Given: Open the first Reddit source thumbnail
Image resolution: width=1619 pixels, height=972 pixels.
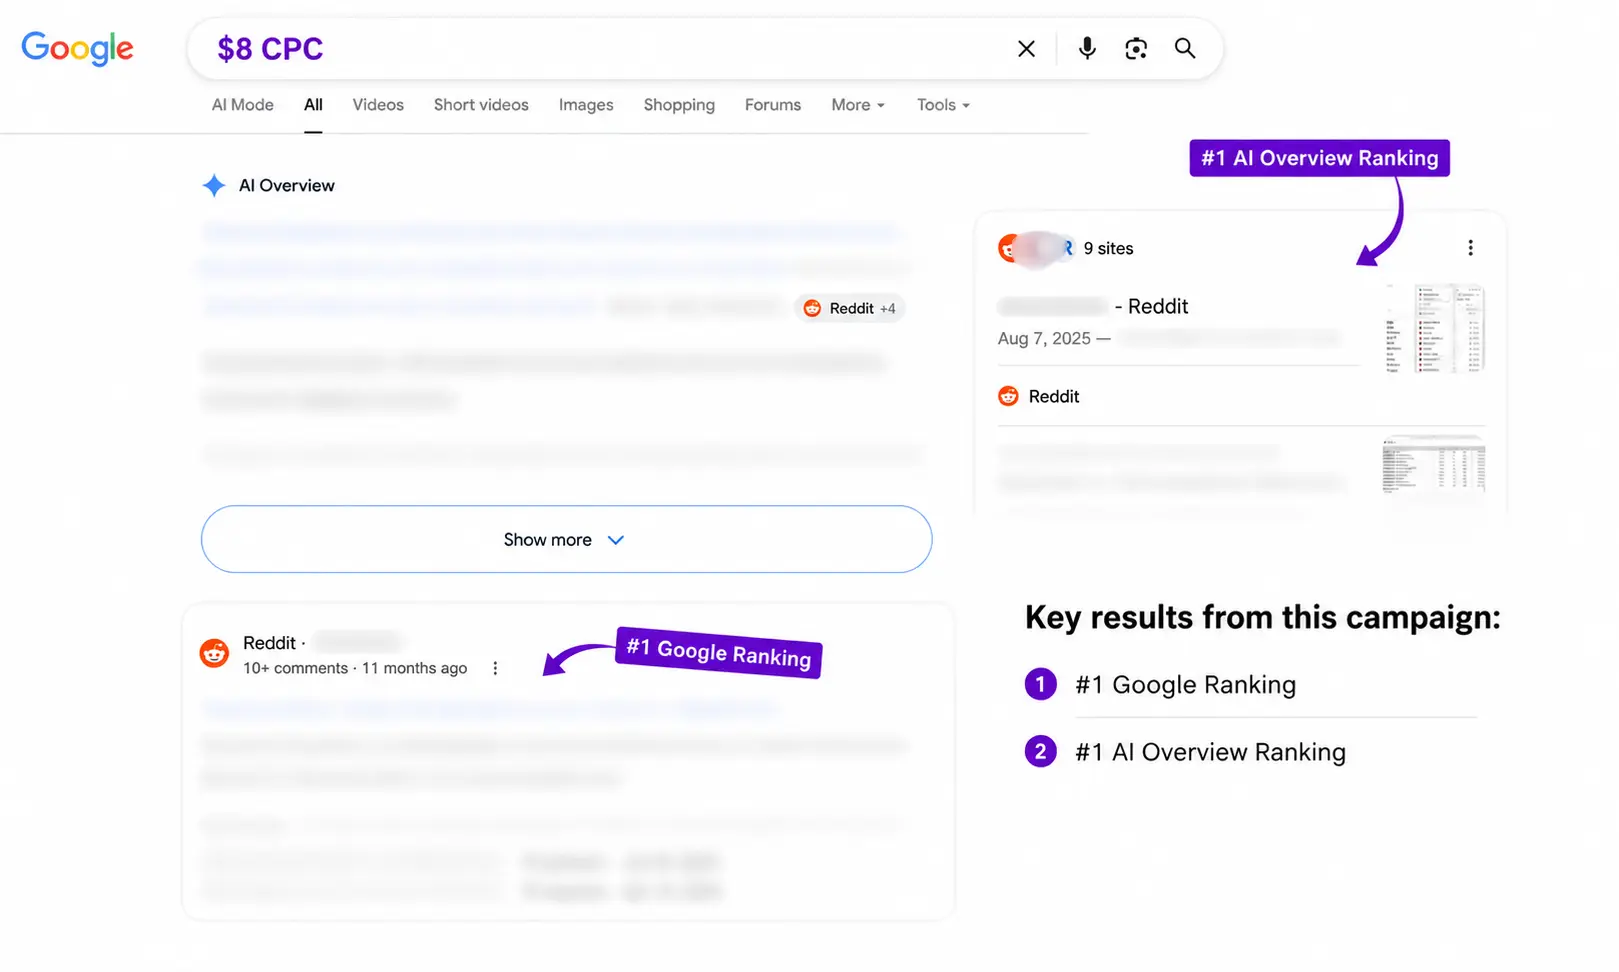Looking at the screenshot, I should [1434, 329].
